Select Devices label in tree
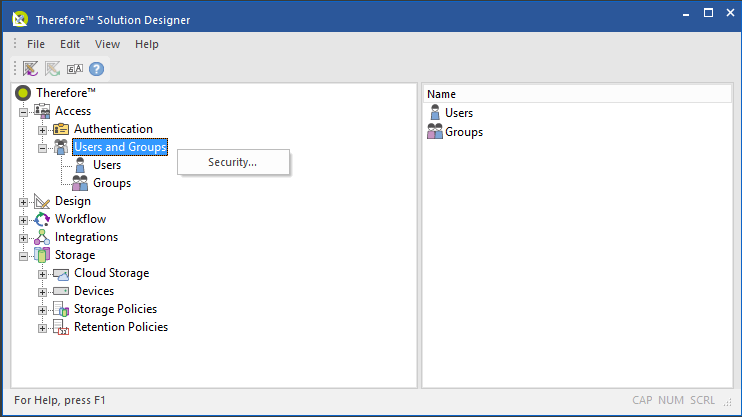Image resolution: width=742 pixels, height=417 pixels. tap(94, 291)
